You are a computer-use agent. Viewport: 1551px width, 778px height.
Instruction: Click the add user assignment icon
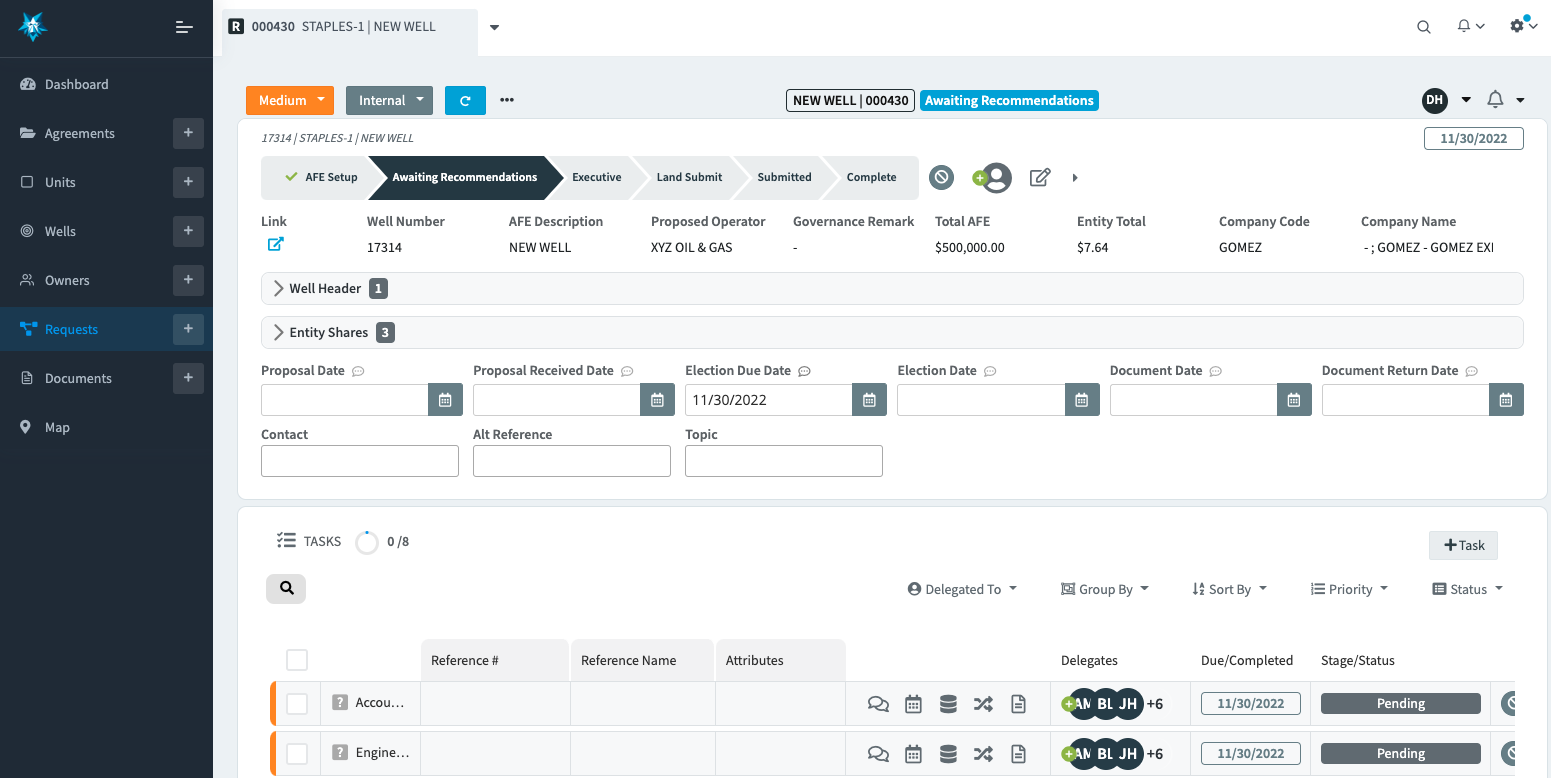pos(992,178)
